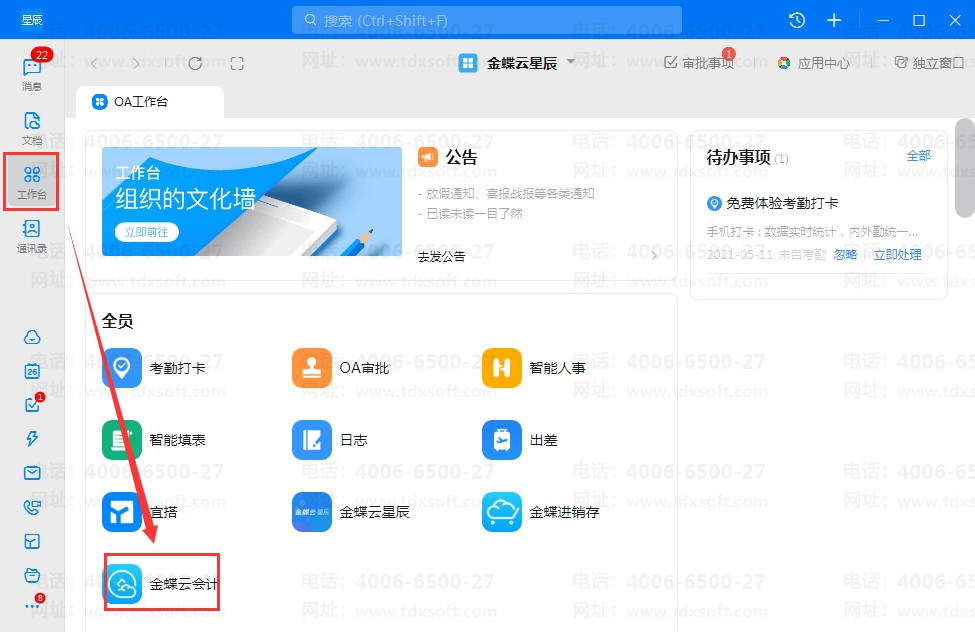Open the 消息 messages icon in sidebar
Viewport: 975px width, 632px height.
click(32, 70)
